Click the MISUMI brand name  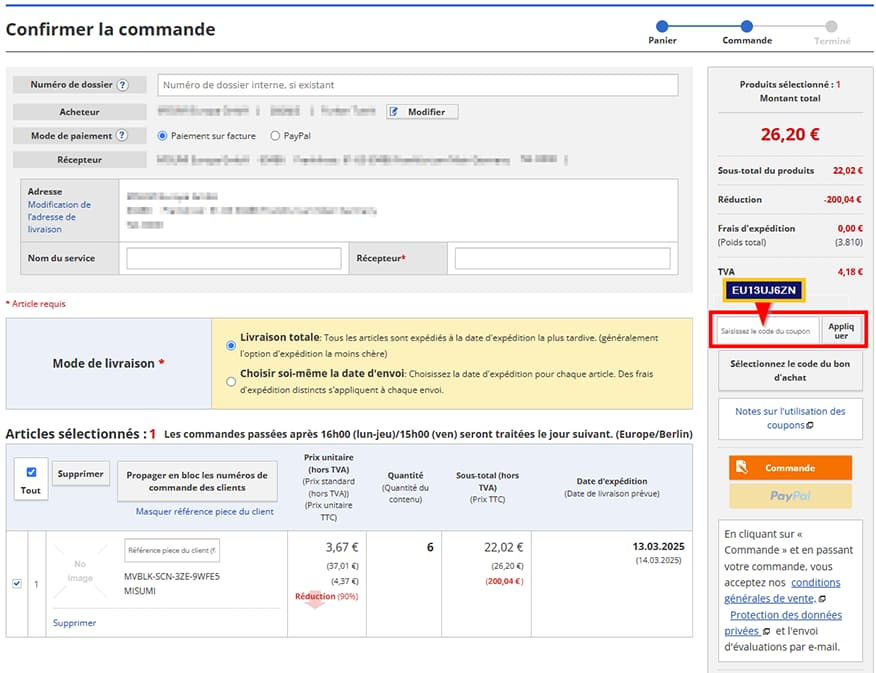click(x=140, y=590)
